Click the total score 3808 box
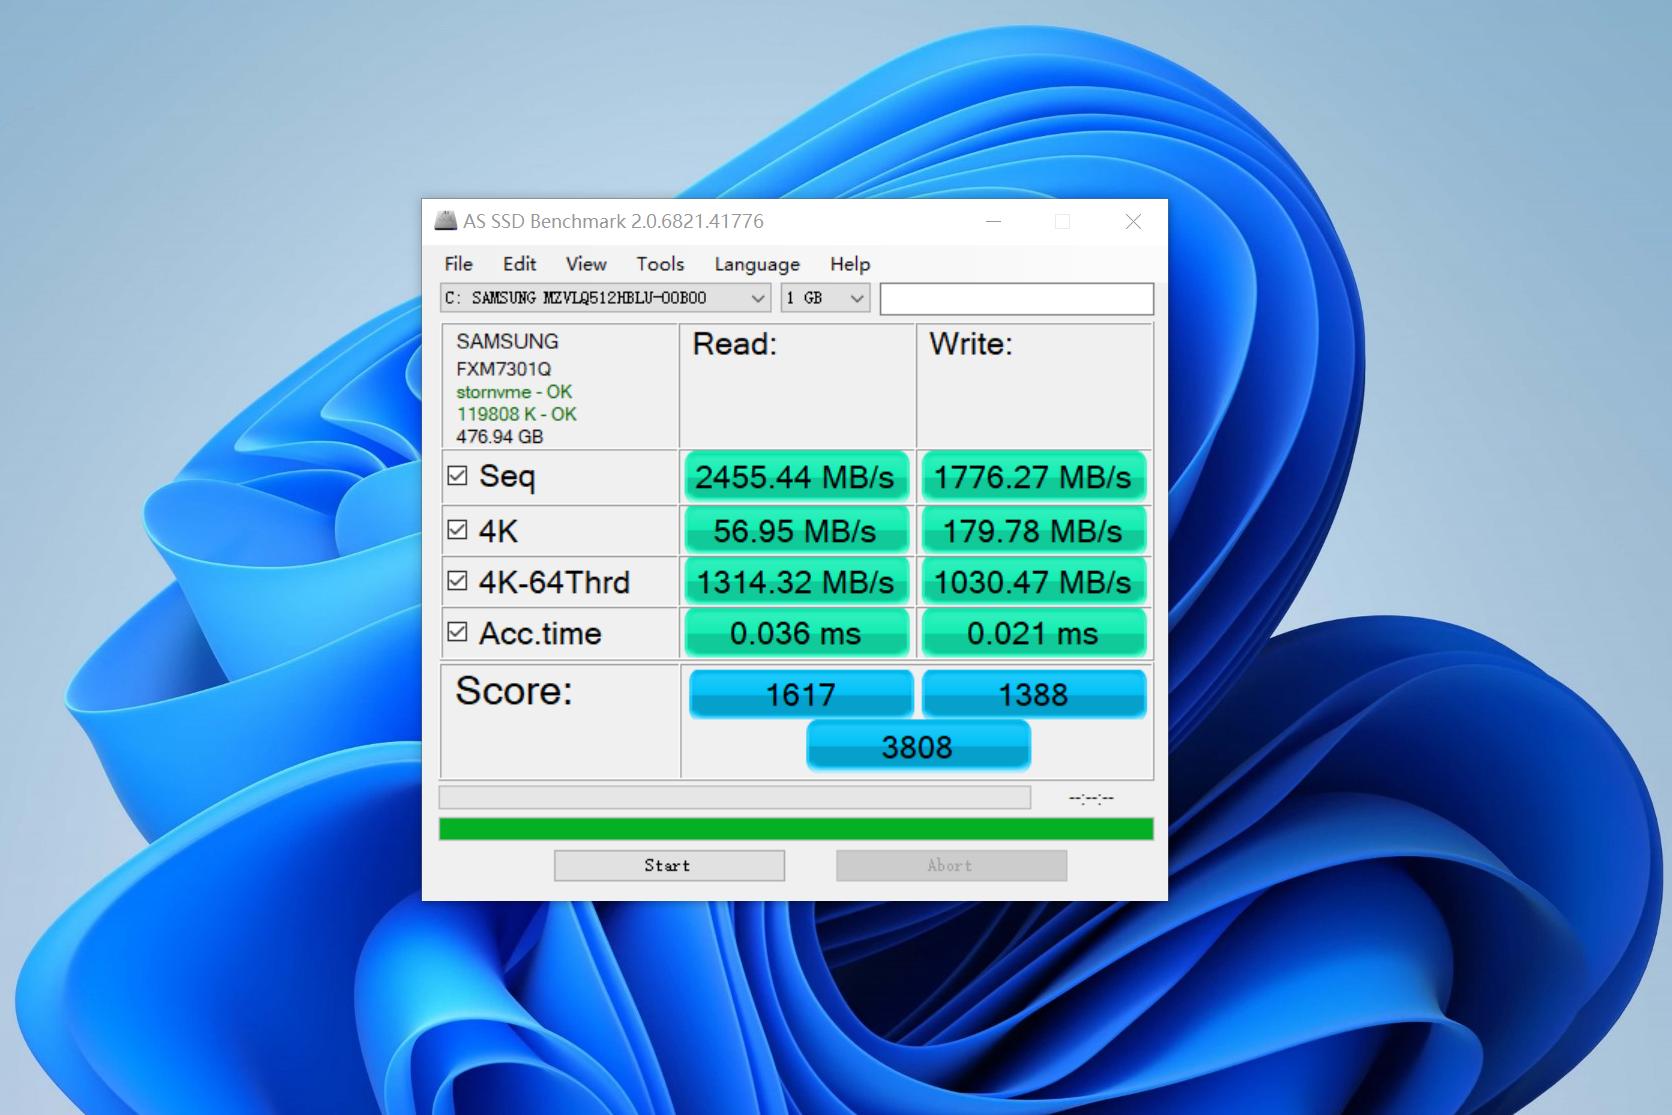Viewport: 1672px width, 1115px height. tap(917, 747)
